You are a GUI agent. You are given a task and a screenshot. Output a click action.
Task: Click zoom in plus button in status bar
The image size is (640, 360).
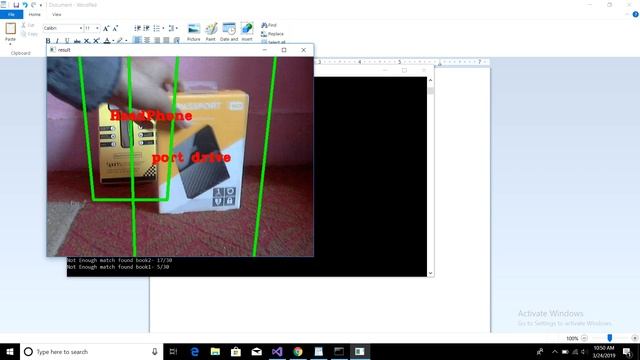[x=635, y=338]
